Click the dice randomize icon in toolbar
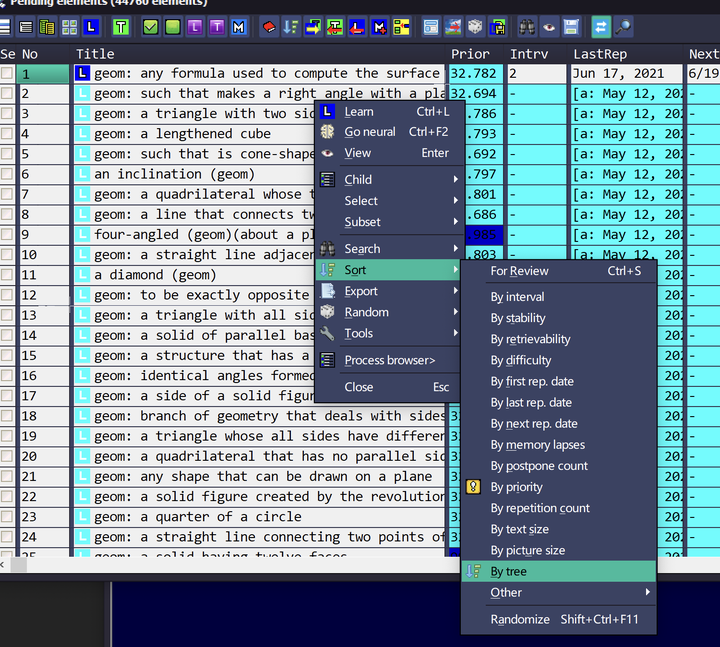Screen dimensions: 720x647 point(475,27)
